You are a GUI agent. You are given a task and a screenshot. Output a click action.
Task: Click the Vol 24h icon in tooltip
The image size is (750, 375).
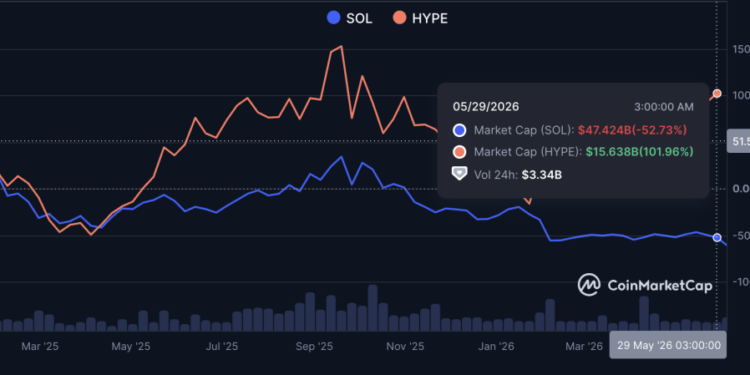[459, 173]
